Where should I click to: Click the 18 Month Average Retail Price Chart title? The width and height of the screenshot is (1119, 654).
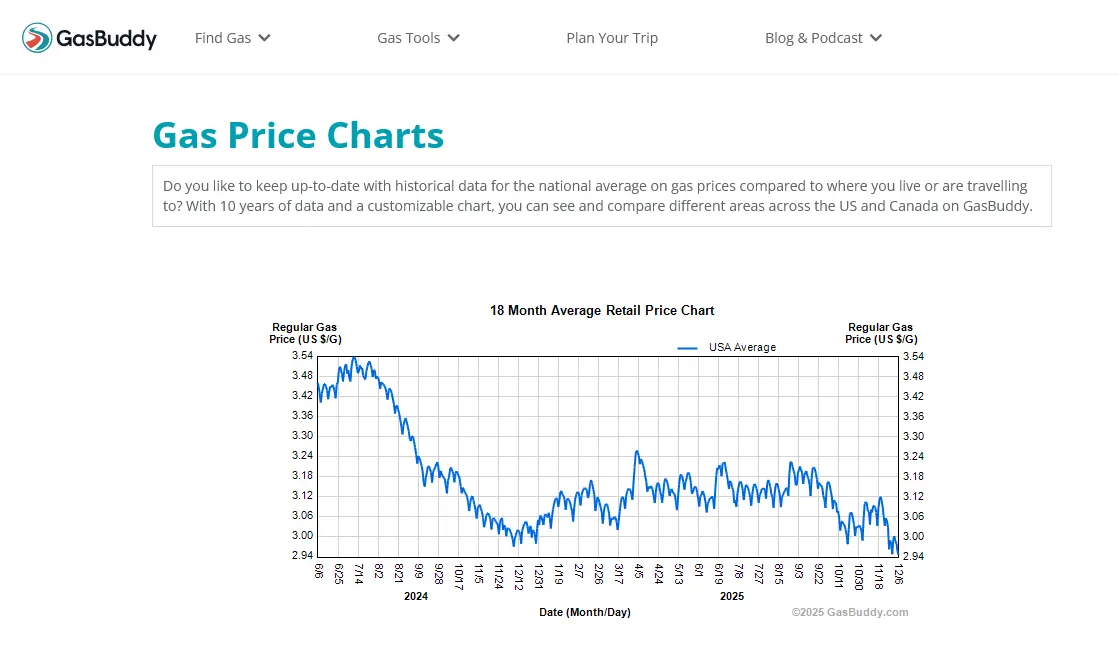602,311
